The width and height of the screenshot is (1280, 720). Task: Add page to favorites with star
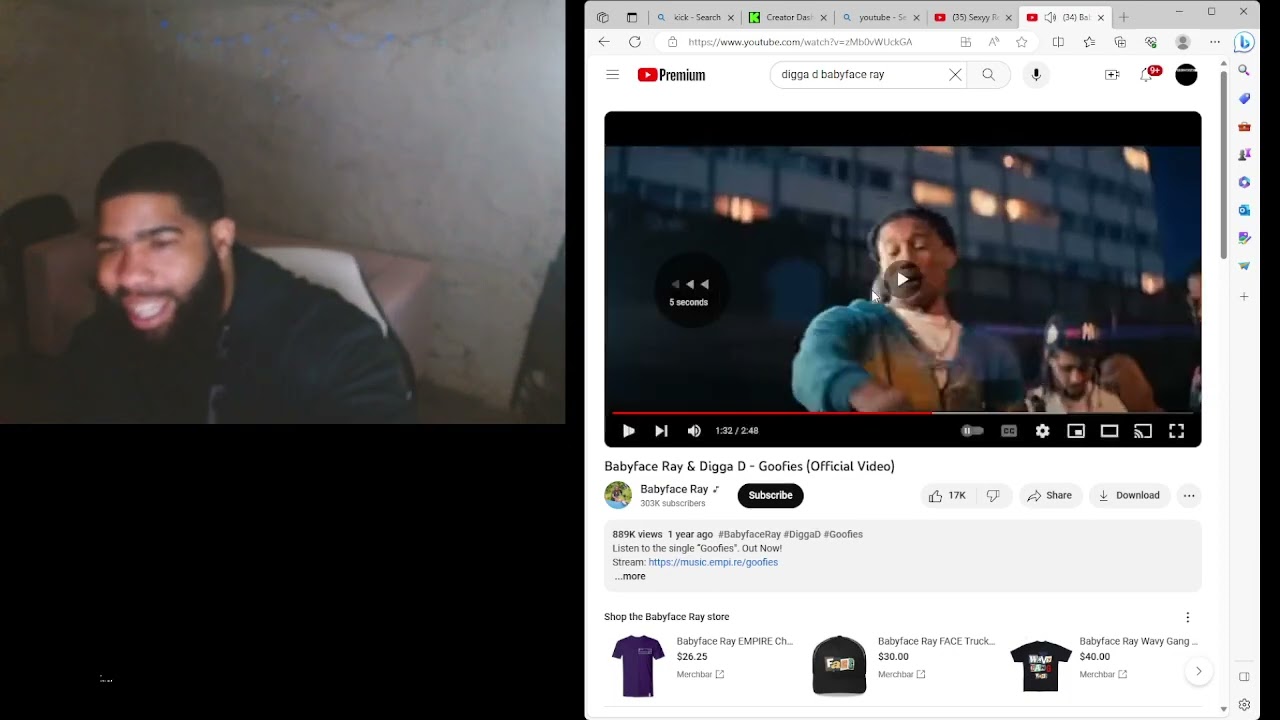(x=1021, y=42)
